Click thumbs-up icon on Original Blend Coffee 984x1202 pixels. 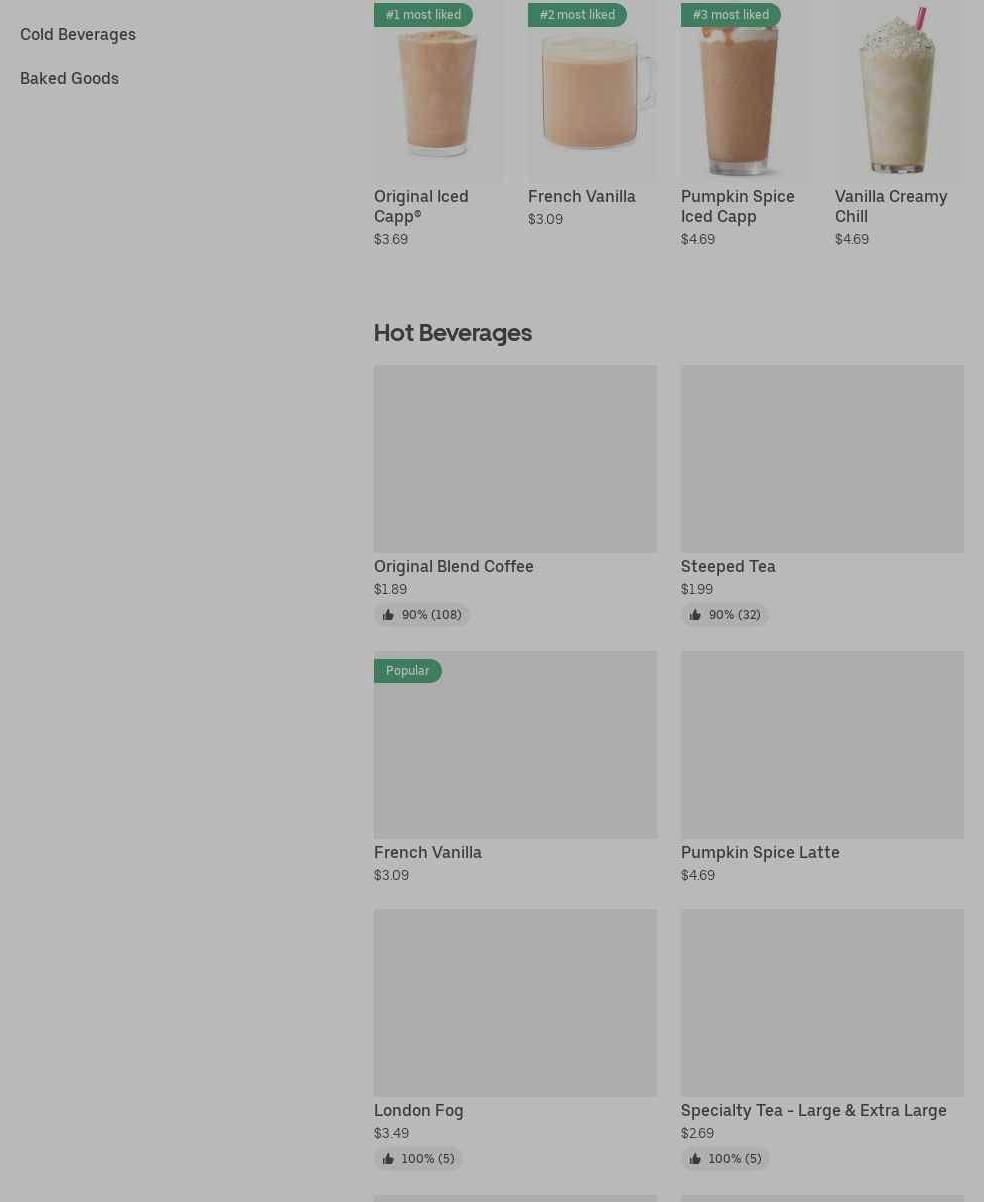(389, 615)
